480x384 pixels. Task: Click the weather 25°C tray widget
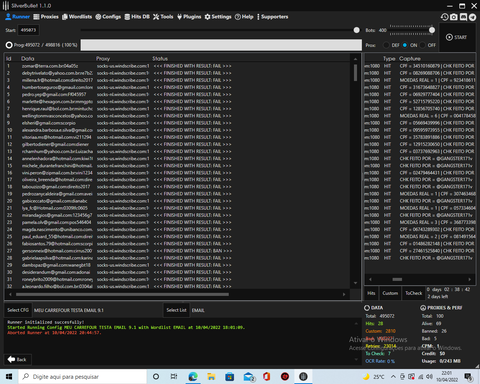tap(374, 377)
